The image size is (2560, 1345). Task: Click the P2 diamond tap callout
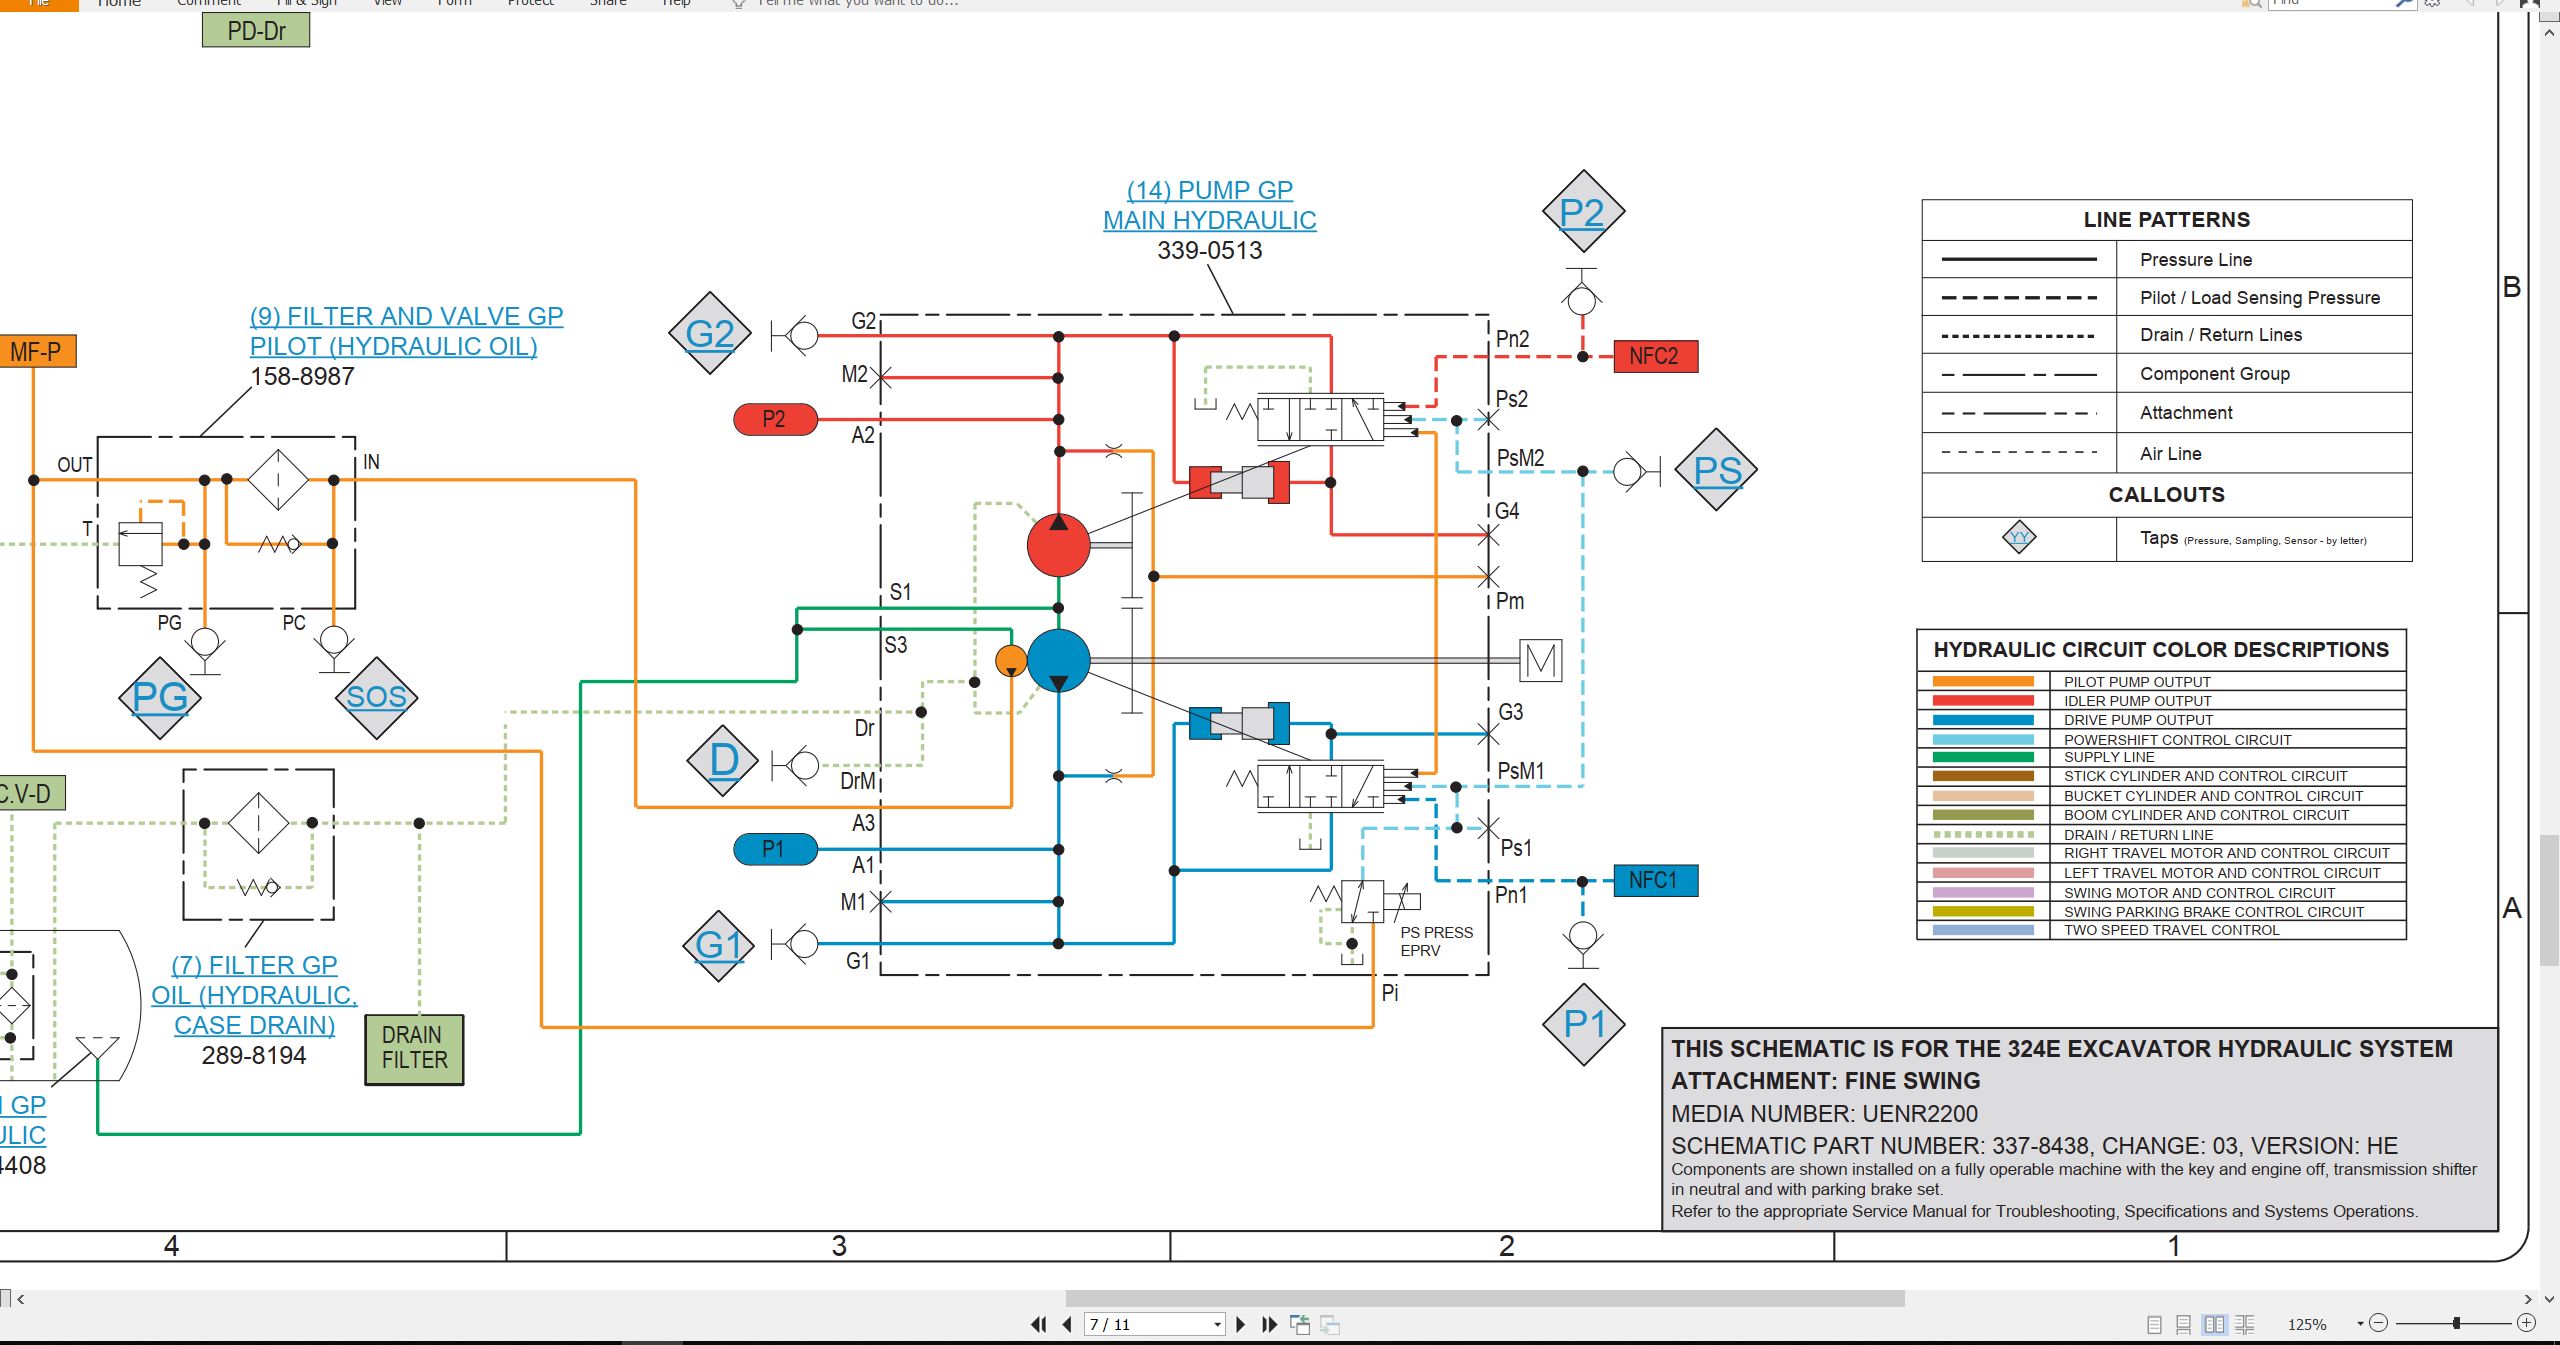[1582, 212]
